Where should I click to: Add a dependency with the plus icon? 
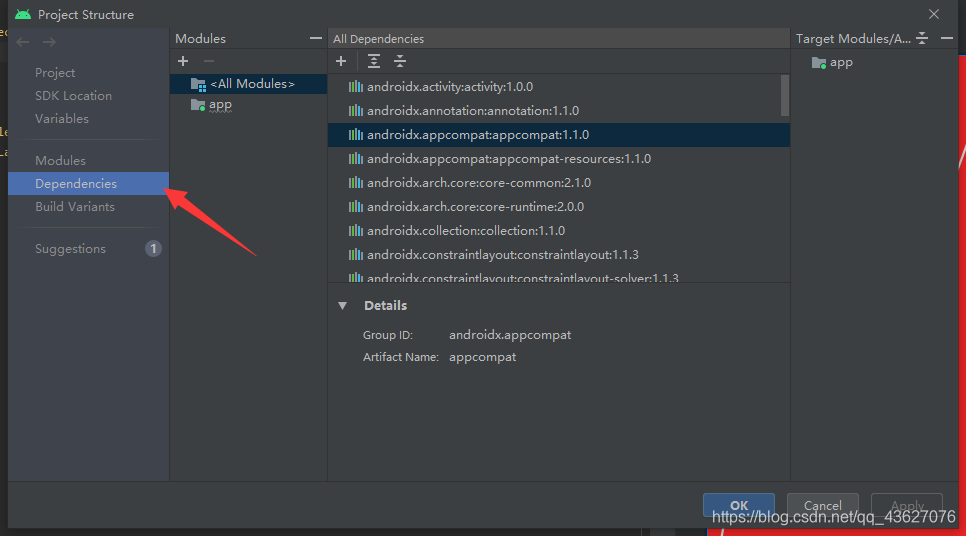pyautogui.click(x=341, y=61)
